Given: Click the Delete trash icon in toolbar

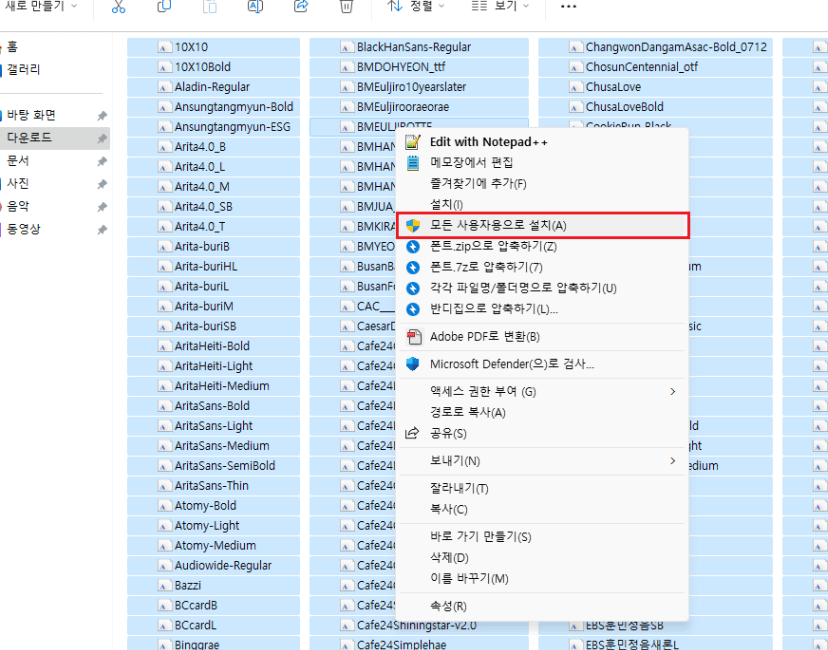Looking at the screenshot, I should 346,6.
